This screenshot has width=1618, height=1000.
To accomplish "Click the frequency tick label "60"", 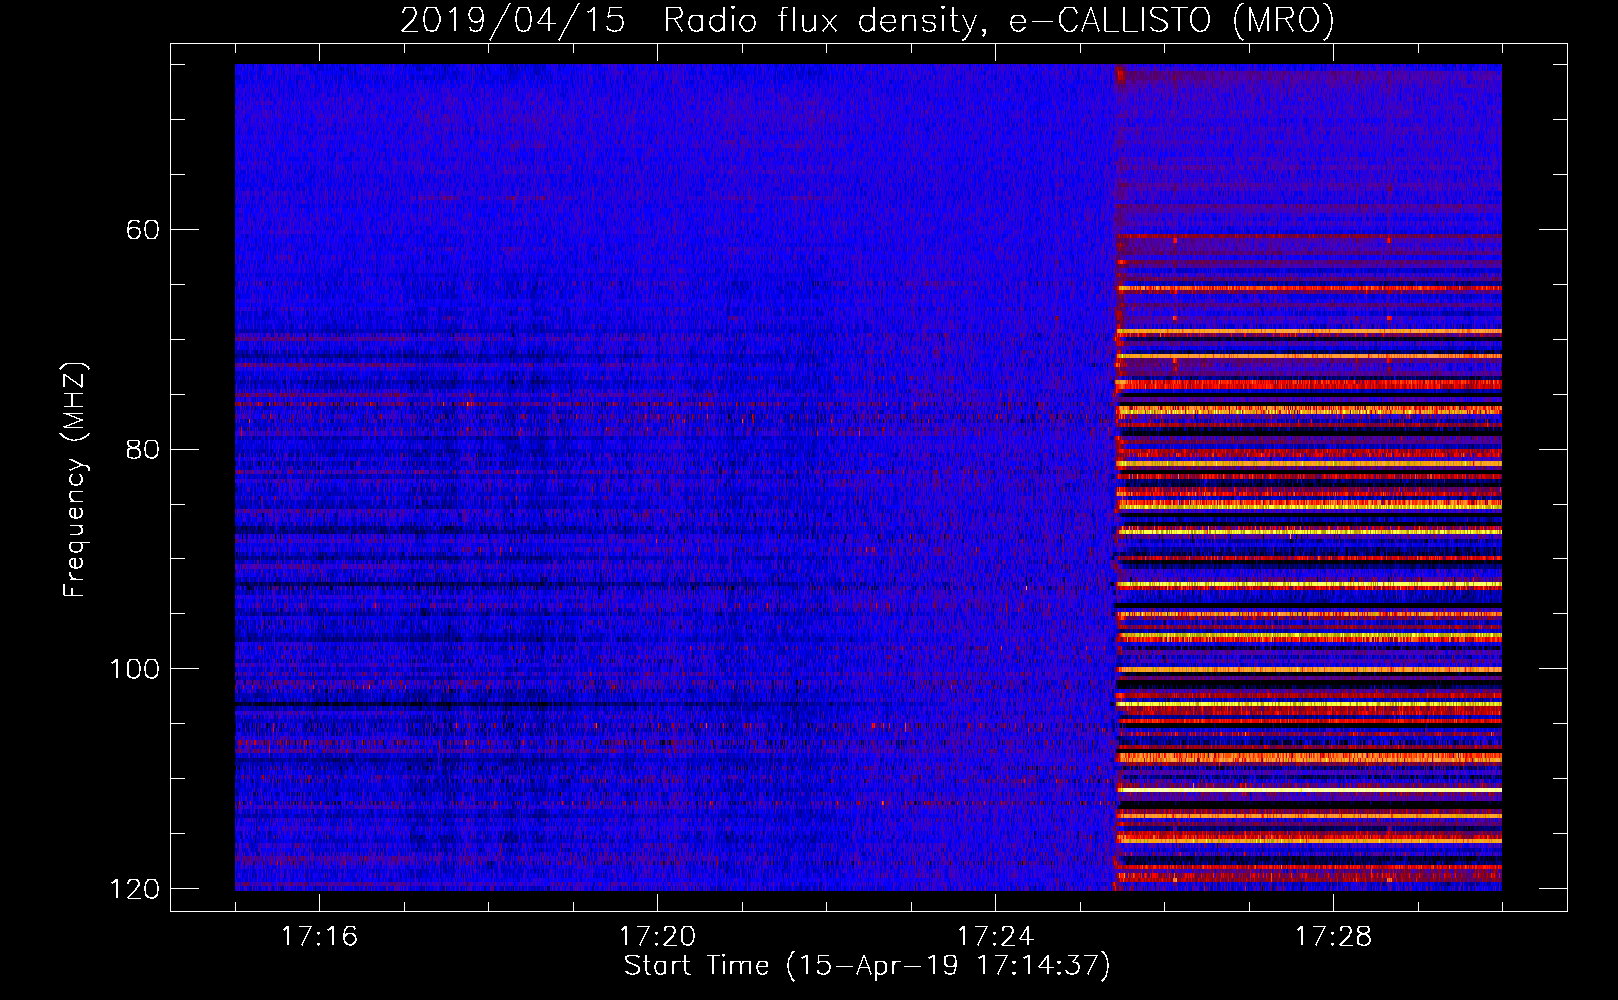I will (142, 230).
